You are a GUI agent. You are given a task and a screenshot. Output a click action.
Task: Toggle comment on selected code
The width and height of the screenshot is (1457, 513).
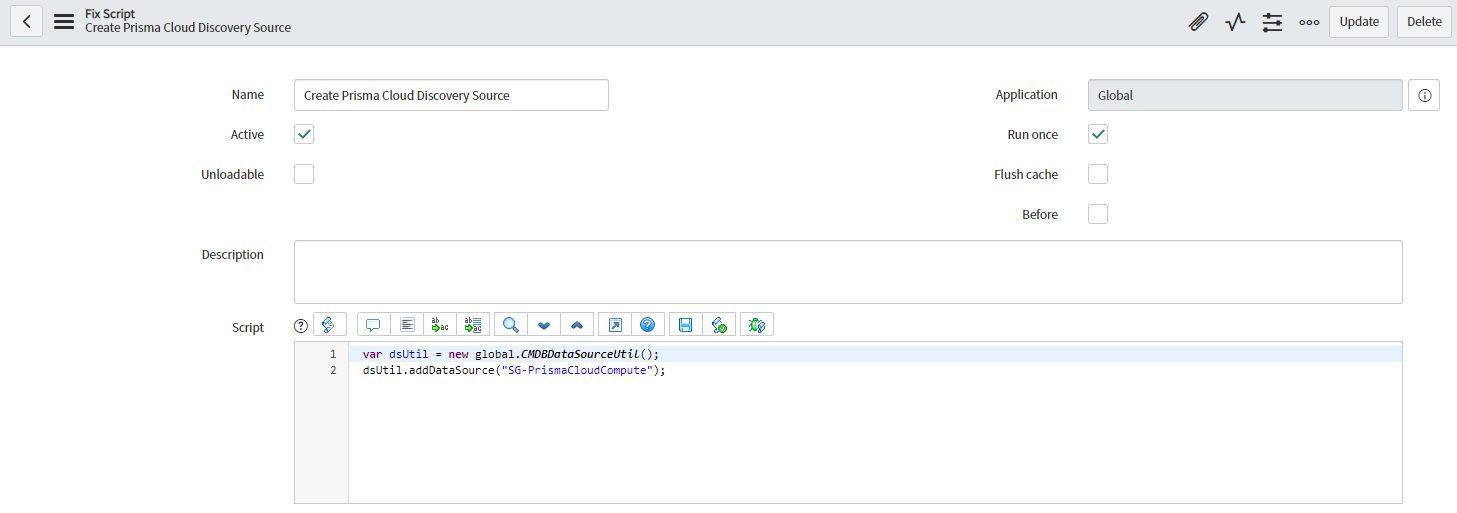(x=374, y=324)
